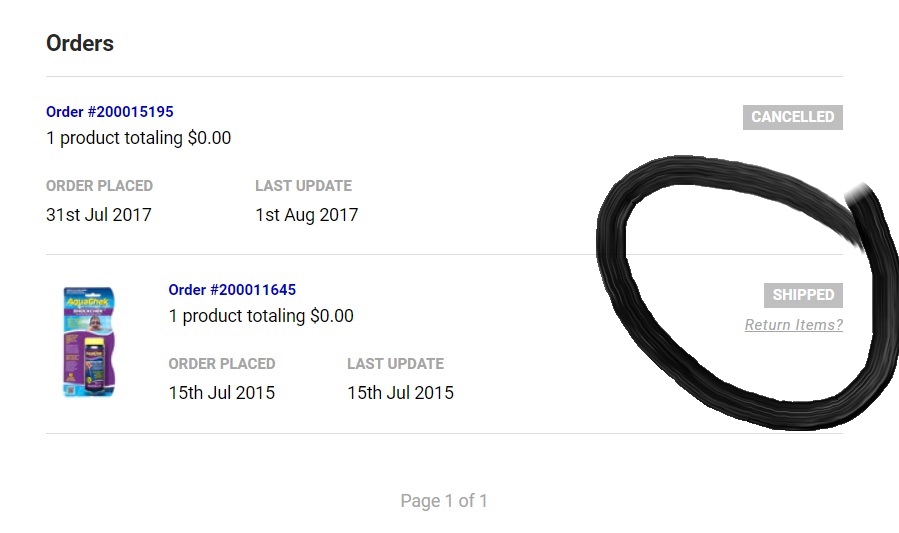
Task: Click the CANCELLED status badge
Action: (x=793, y=117)
